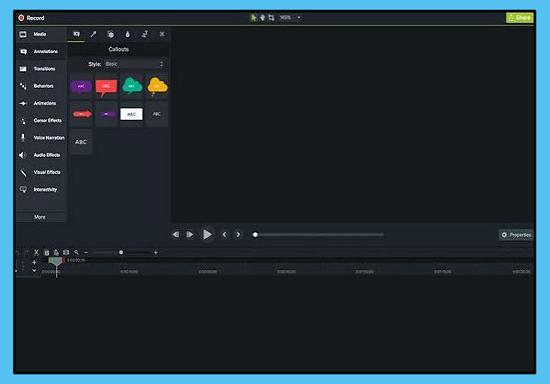Add a new track with plus icon
The image size is (550, 384).
[x=34, y=262]
